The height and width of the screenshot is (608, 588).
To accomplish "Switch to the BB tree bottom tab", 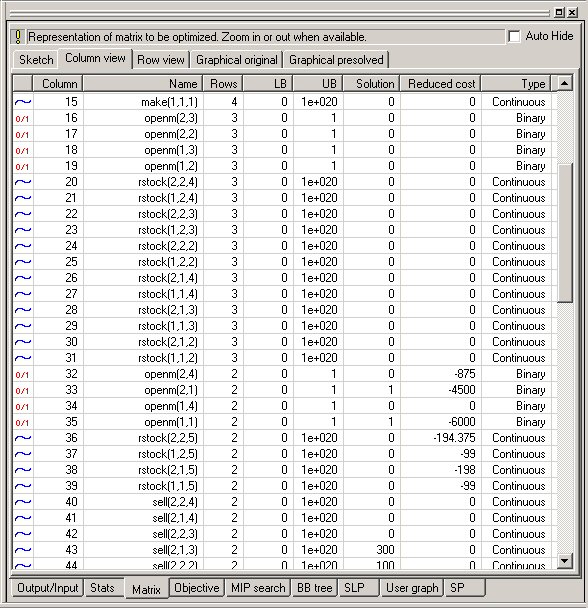I will point(315,588).
